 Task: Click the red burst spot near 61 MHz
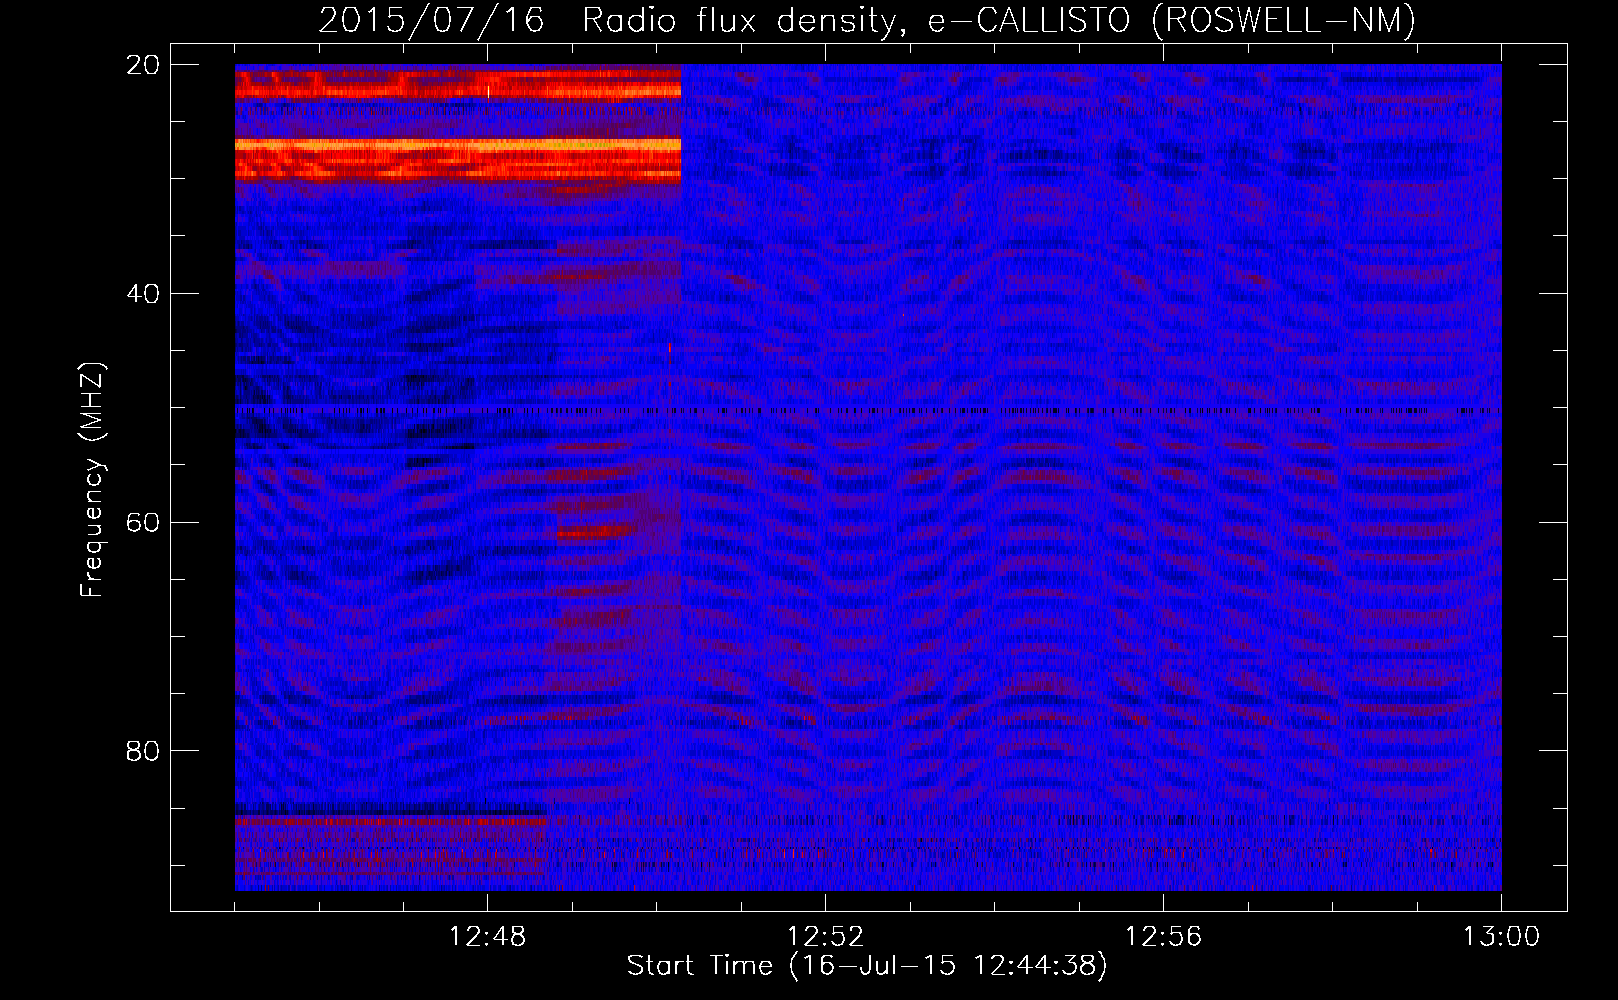[x=595, y=531]
